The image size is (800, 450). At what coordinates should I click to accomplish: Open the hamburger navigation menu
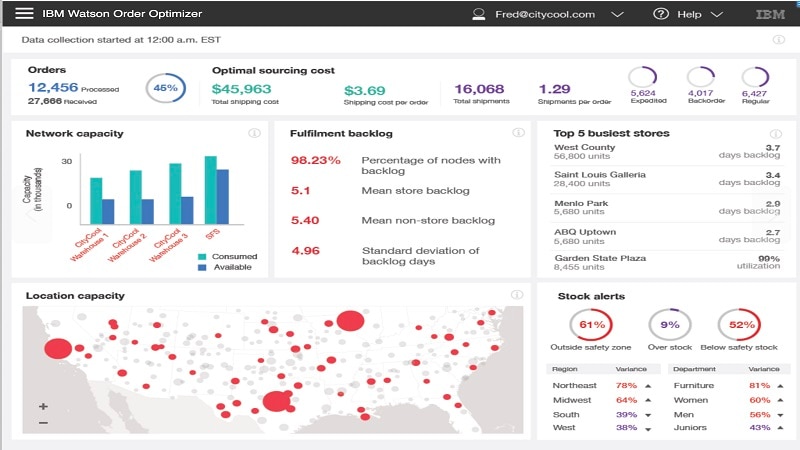pos(24,14)
